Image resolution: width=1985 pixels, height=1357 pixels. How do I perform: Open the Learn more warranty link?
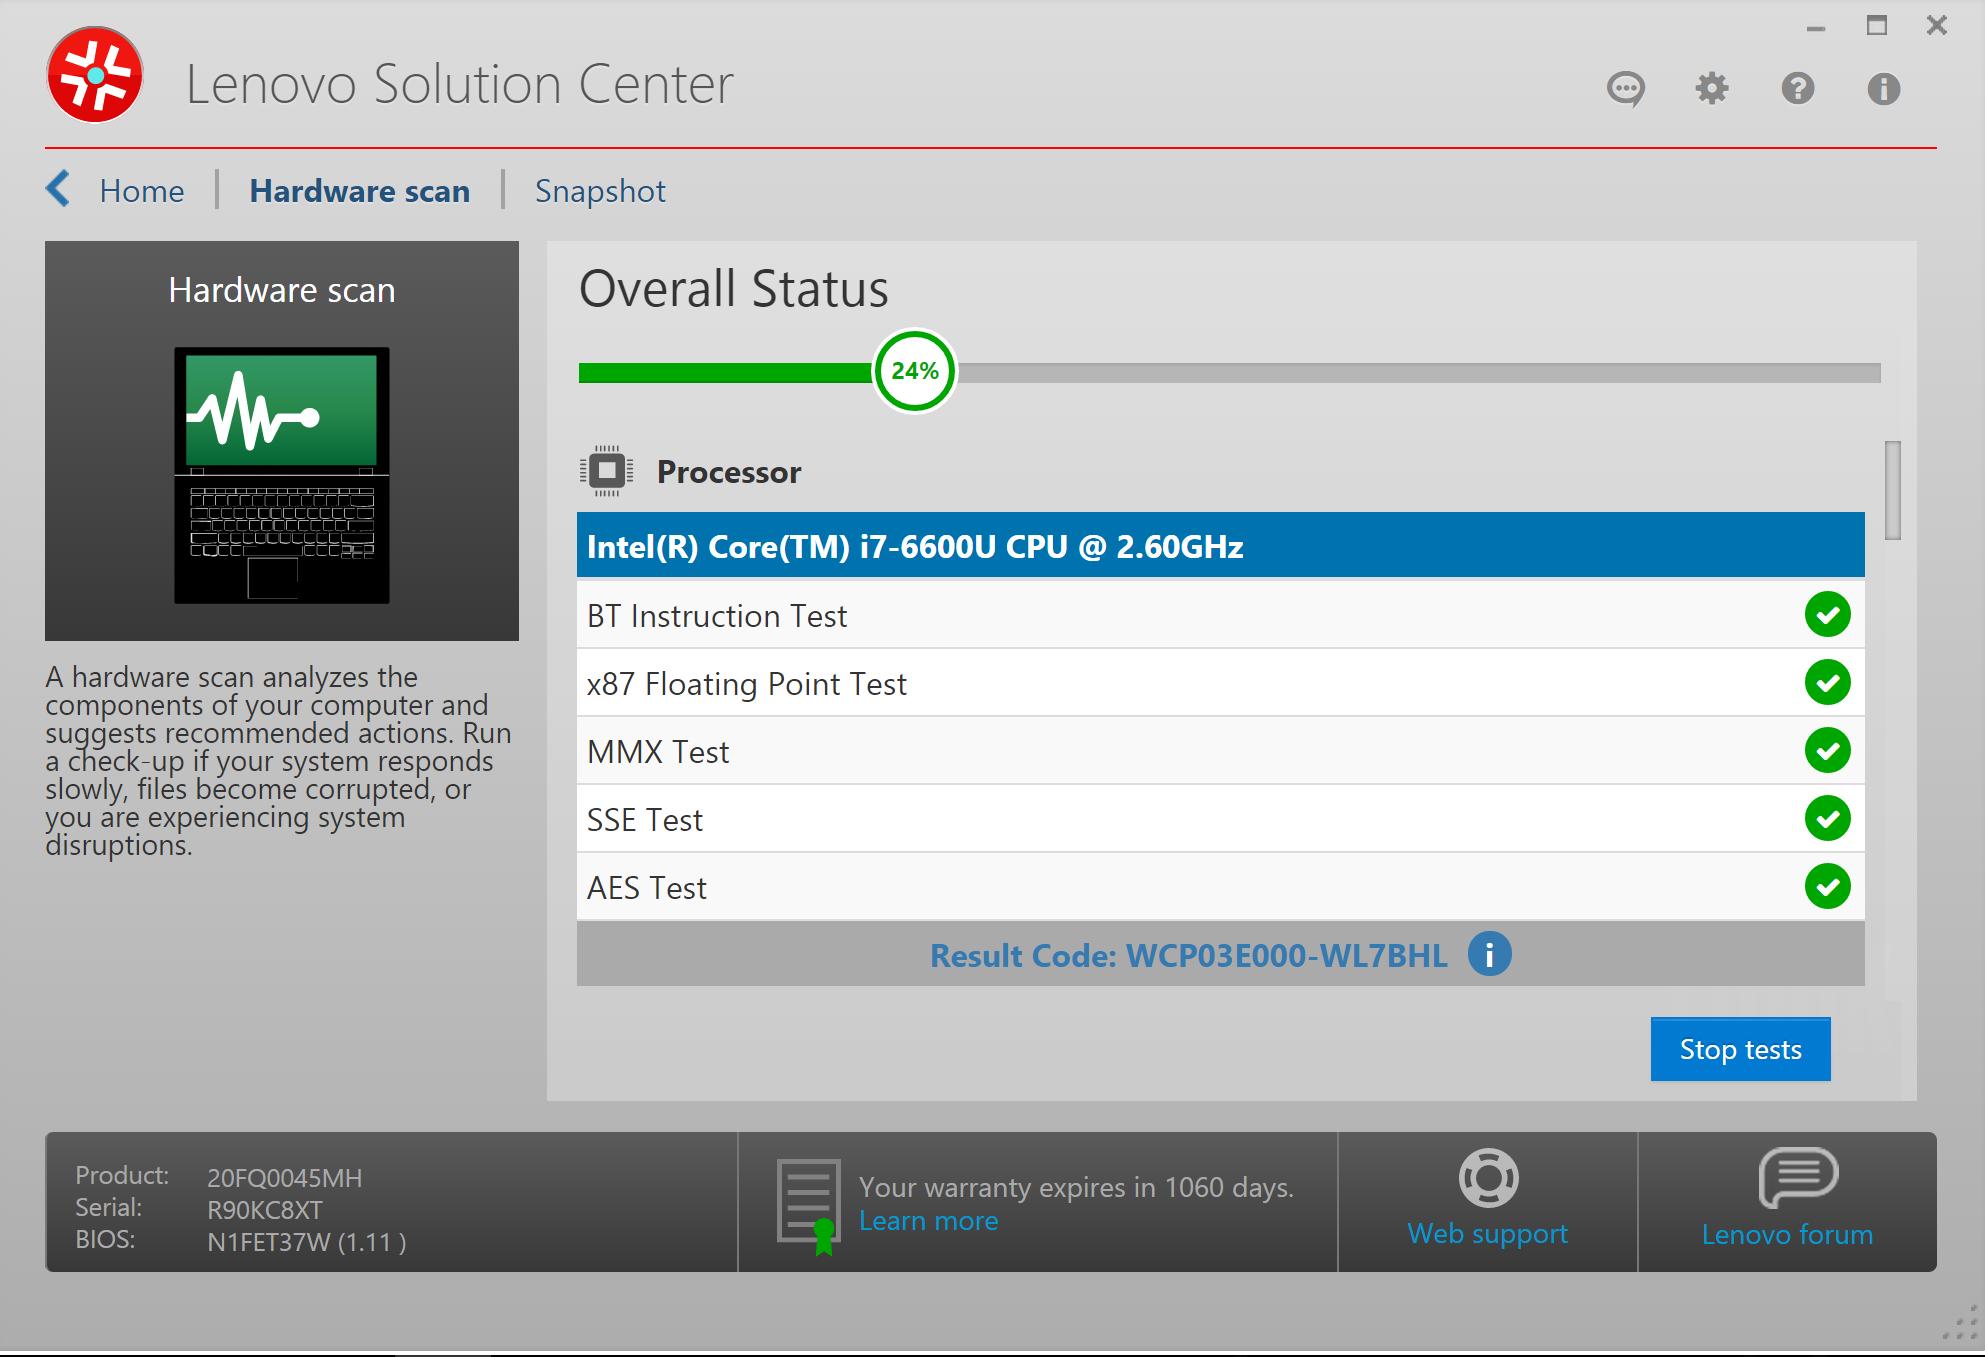[928, 1221]
